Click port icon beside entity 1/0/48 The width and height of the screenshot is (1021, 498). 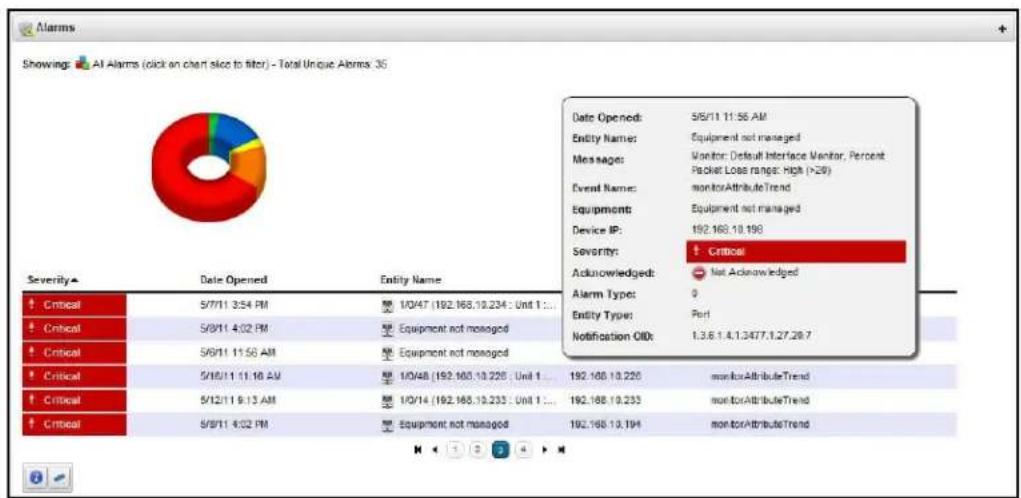387,376
